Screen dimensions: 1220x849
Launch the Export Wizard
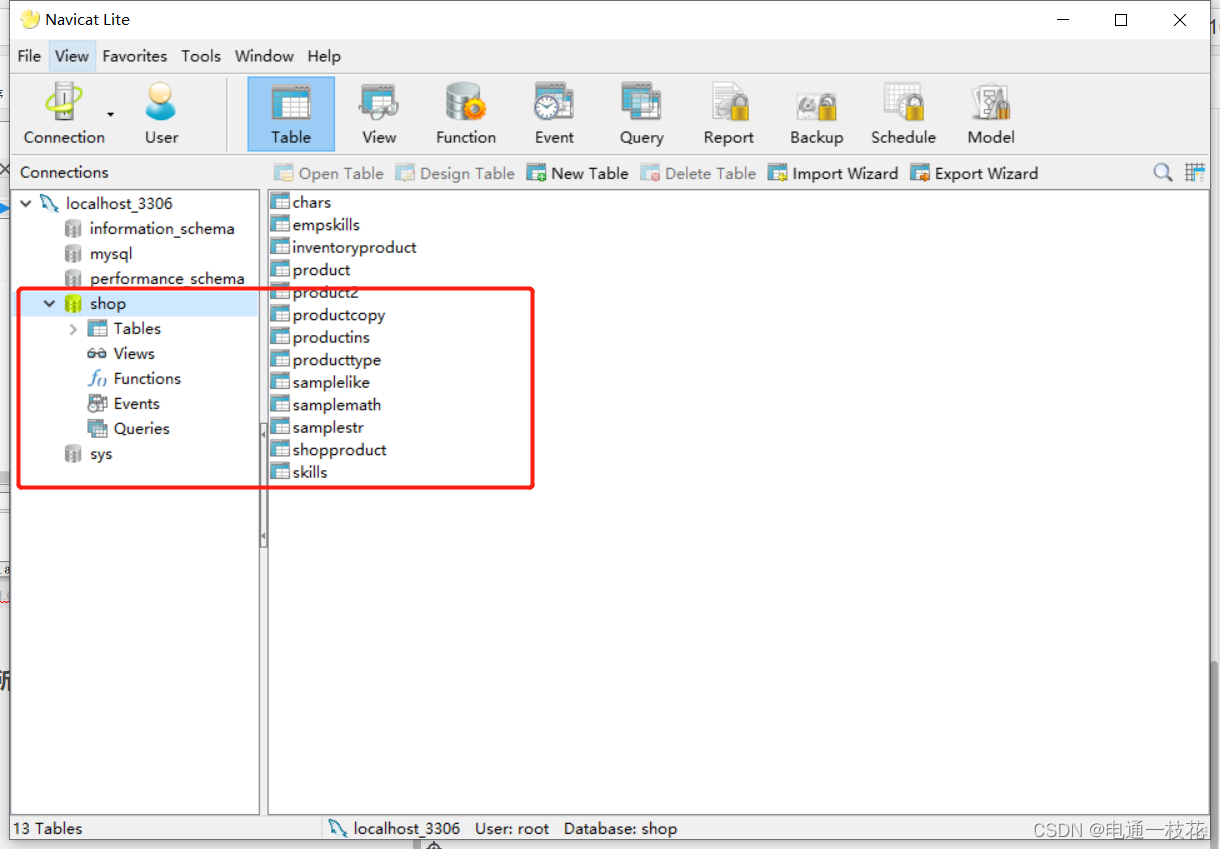[974, 173]
